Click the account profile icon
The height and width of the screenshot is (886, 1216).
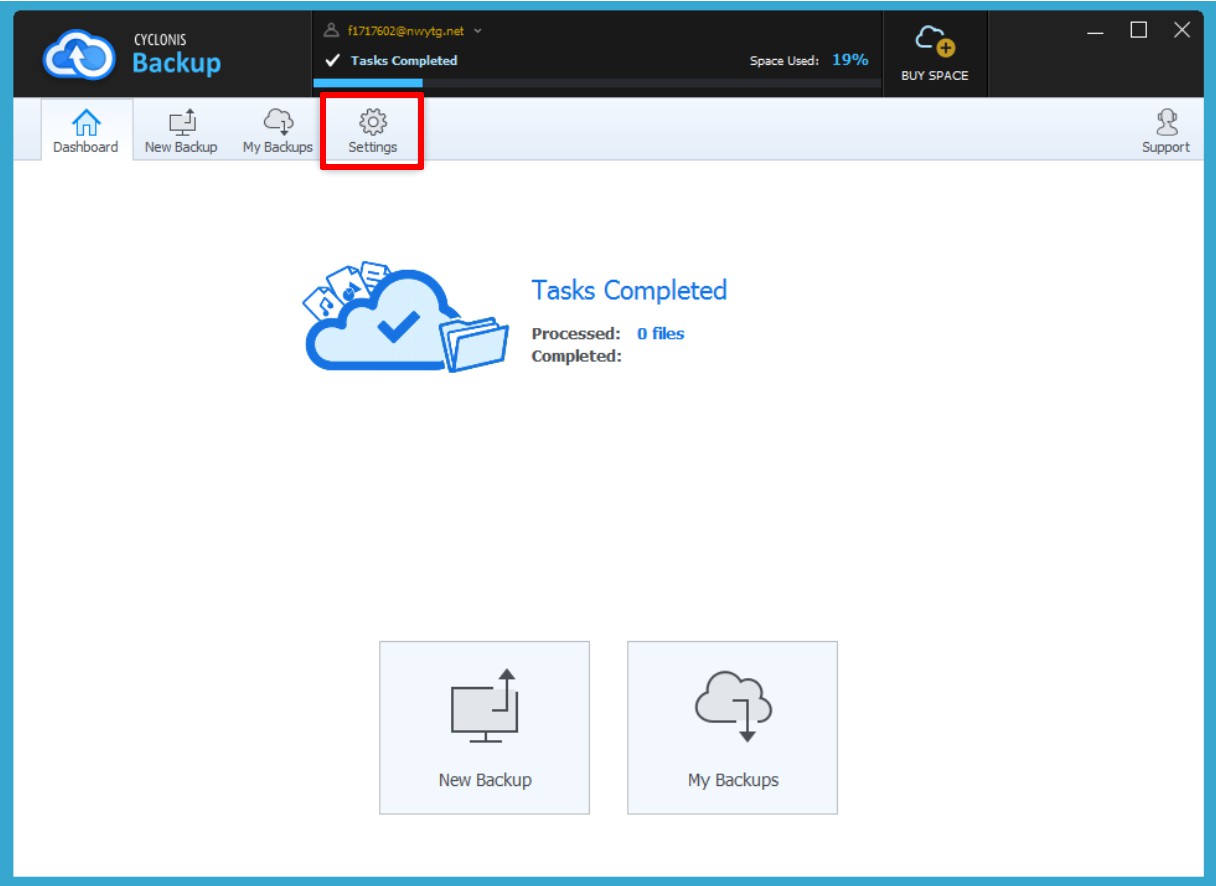329,30
